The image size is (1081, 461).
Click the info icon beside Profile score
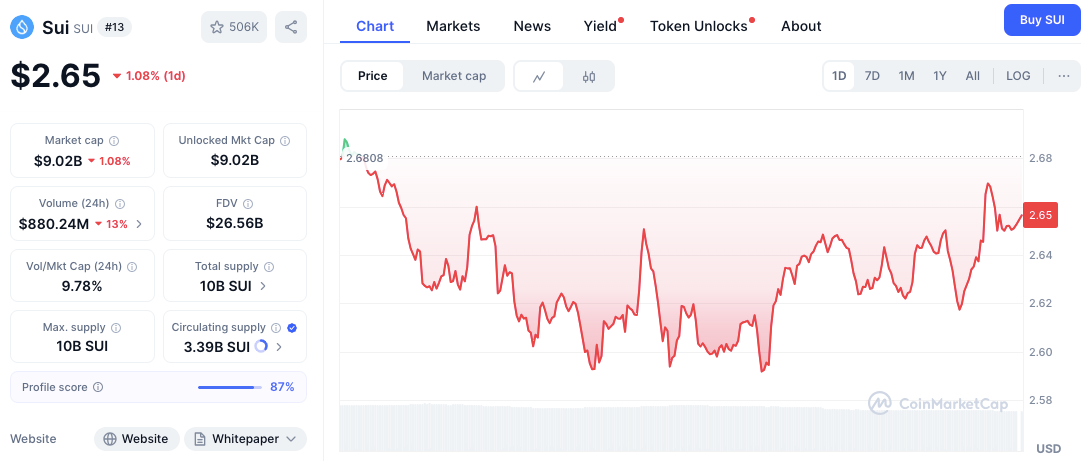[98, 387]
